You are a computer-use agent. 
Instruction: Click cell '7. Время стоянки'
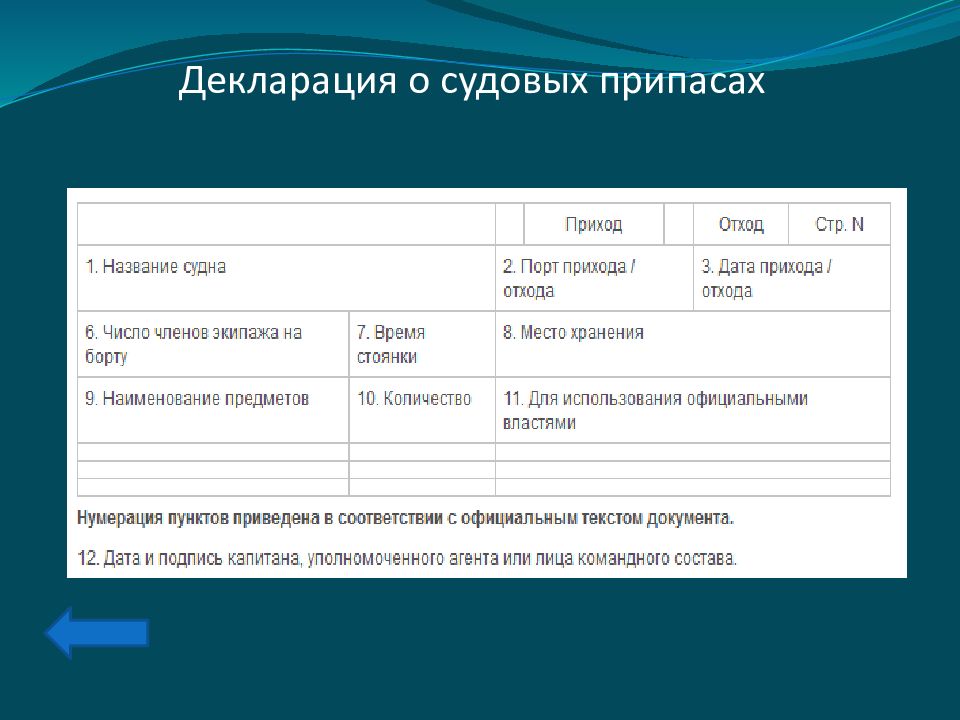(422, 344)
